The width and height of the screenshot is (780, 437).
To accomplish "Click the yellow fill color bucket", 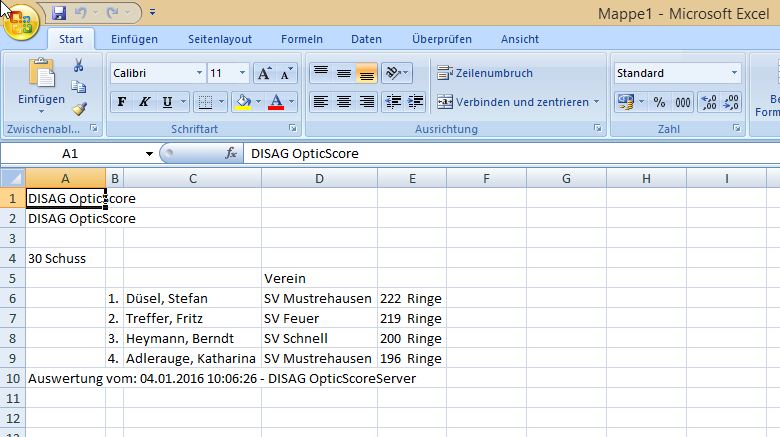I will click(x=241, y=102).
